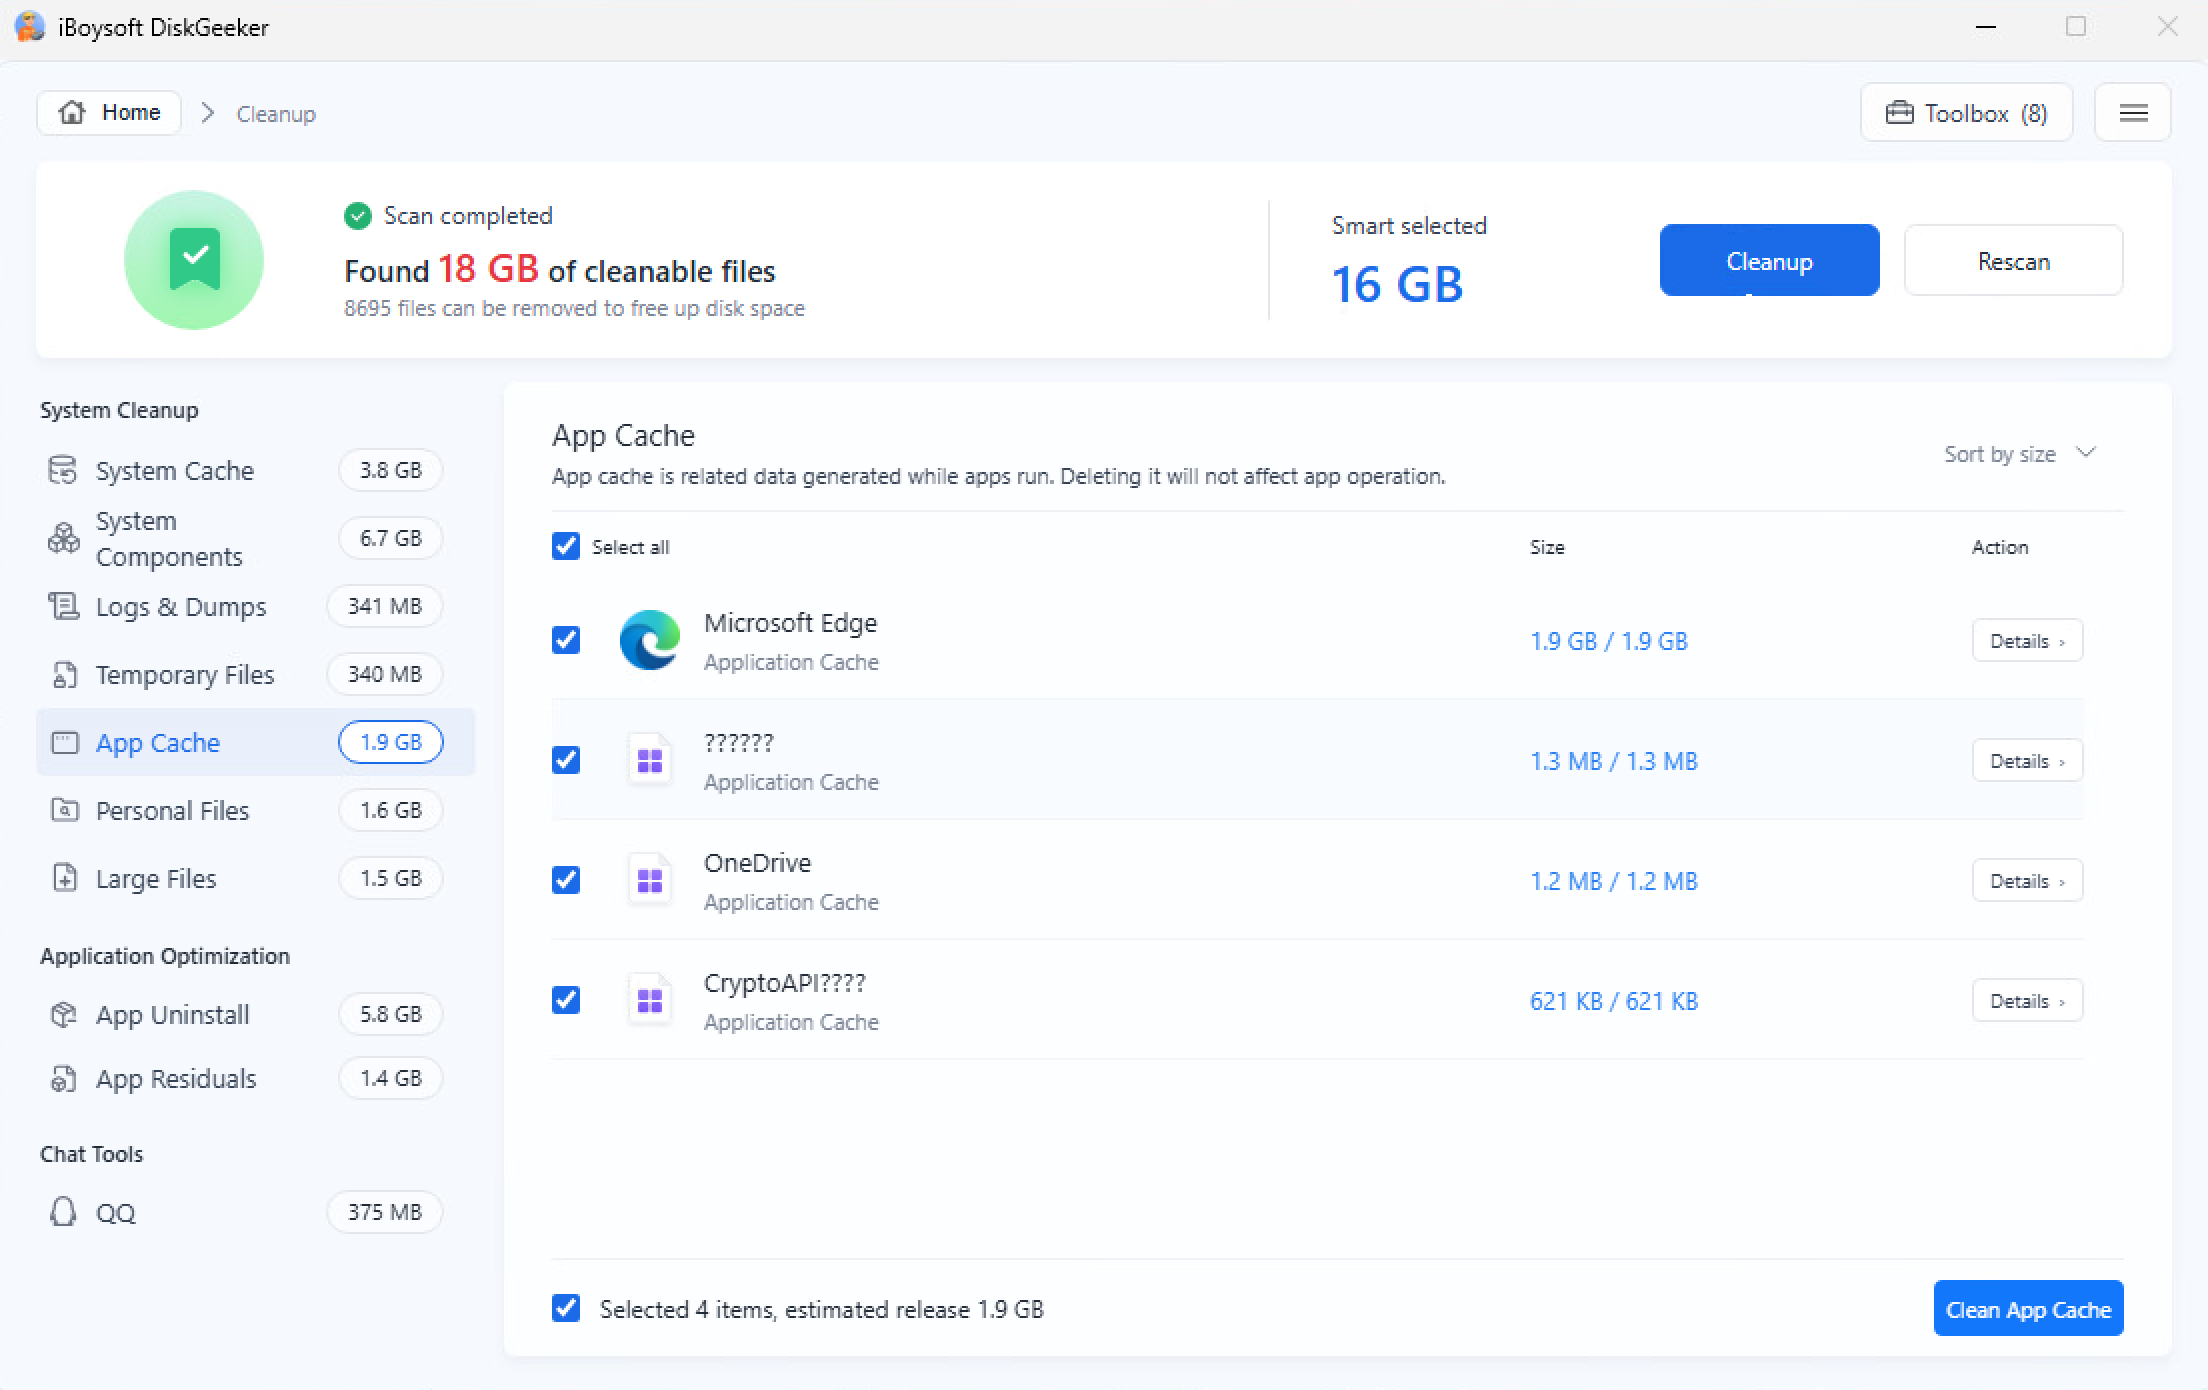This screenshot has width=2208, height=1390.
Task: Click the System Cache sidebar icon
Action: coord(63,470)
